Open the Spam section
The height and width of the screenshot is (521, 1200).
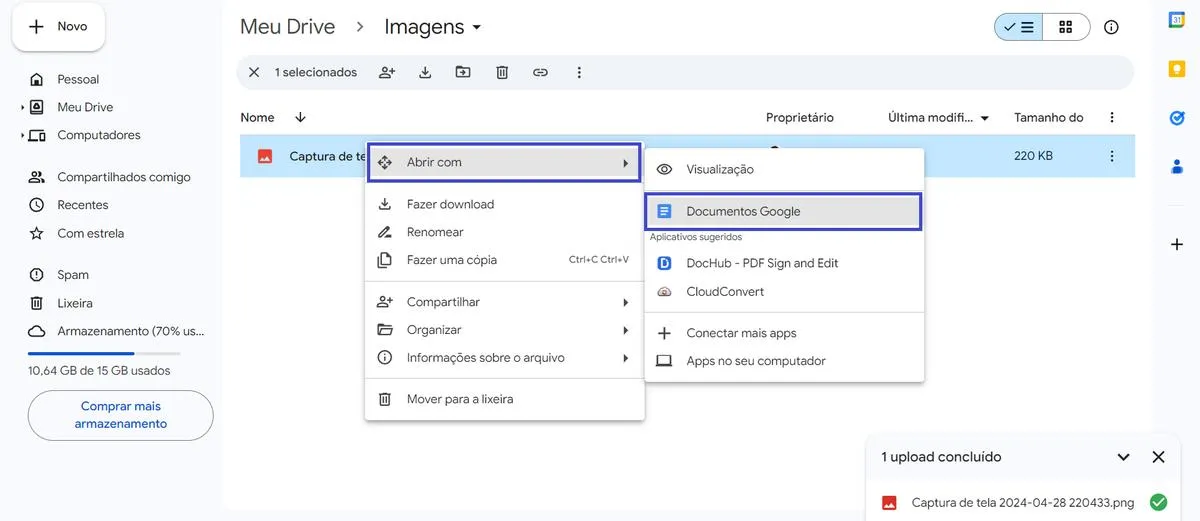tap(72, 275)
